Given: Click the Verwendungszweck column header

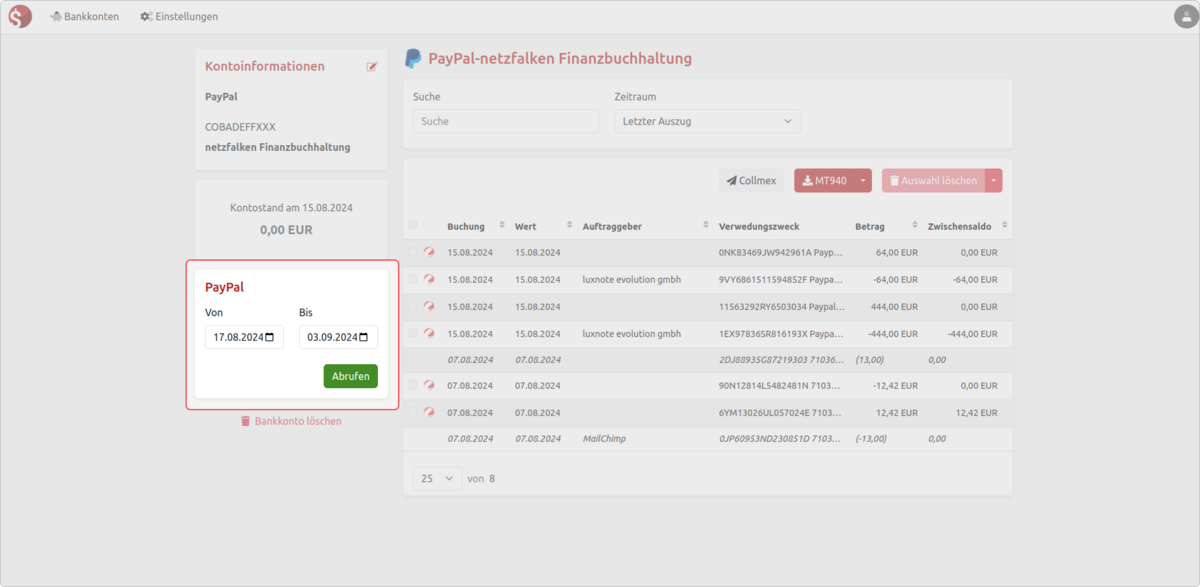Looking at the screenshot, I should [x=759, y=226].
